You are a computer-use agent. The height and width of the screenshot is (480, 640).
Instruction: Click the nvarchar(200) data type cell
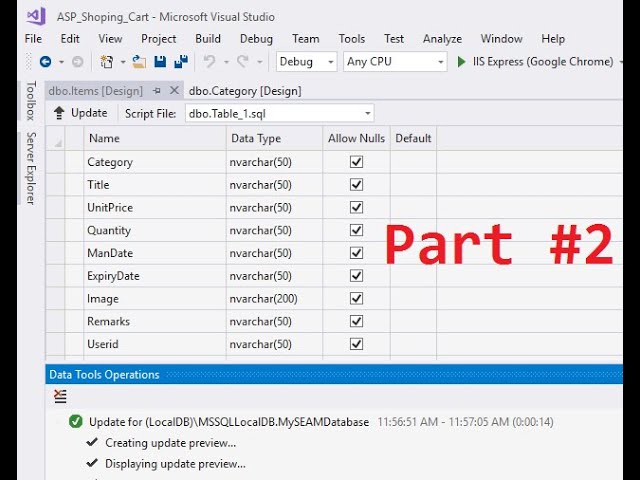click(274, 298)
